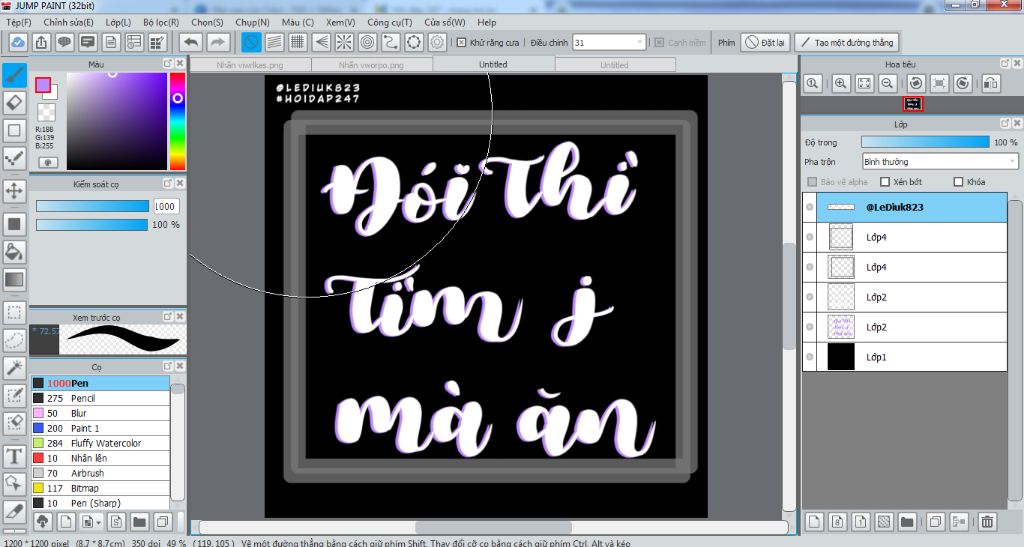Click the cloud save icon
The width and height of the screenshot is (1024, 547).
point(18,42)
